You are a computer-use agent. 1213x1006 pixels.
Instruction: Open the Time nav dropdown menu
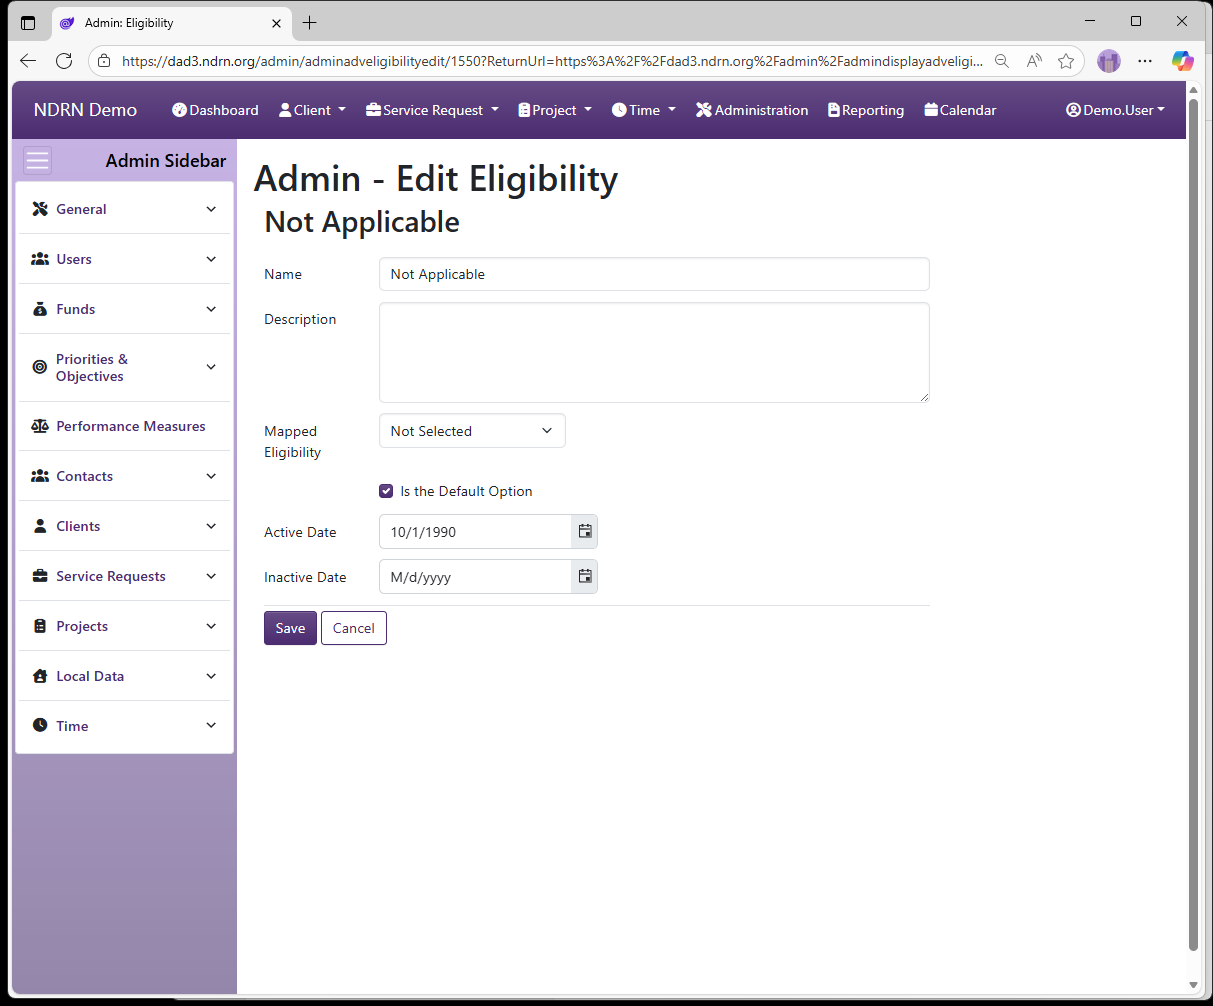click(x=644, y=110)
